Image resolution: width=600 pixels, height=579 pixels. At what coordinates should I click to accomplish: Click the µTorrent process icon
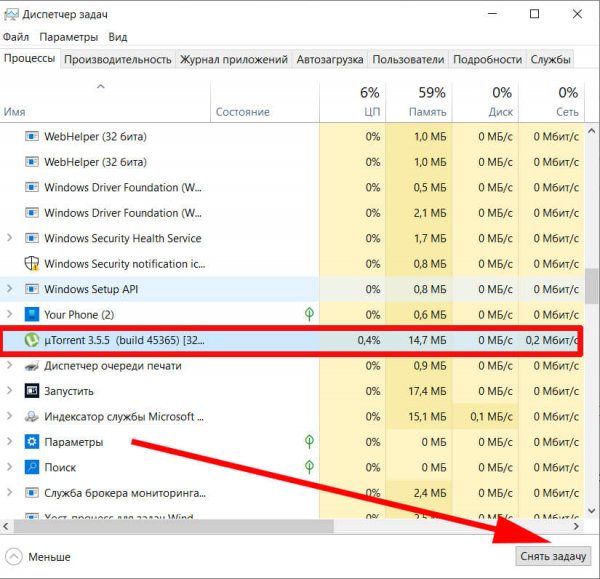click(31, 340)
